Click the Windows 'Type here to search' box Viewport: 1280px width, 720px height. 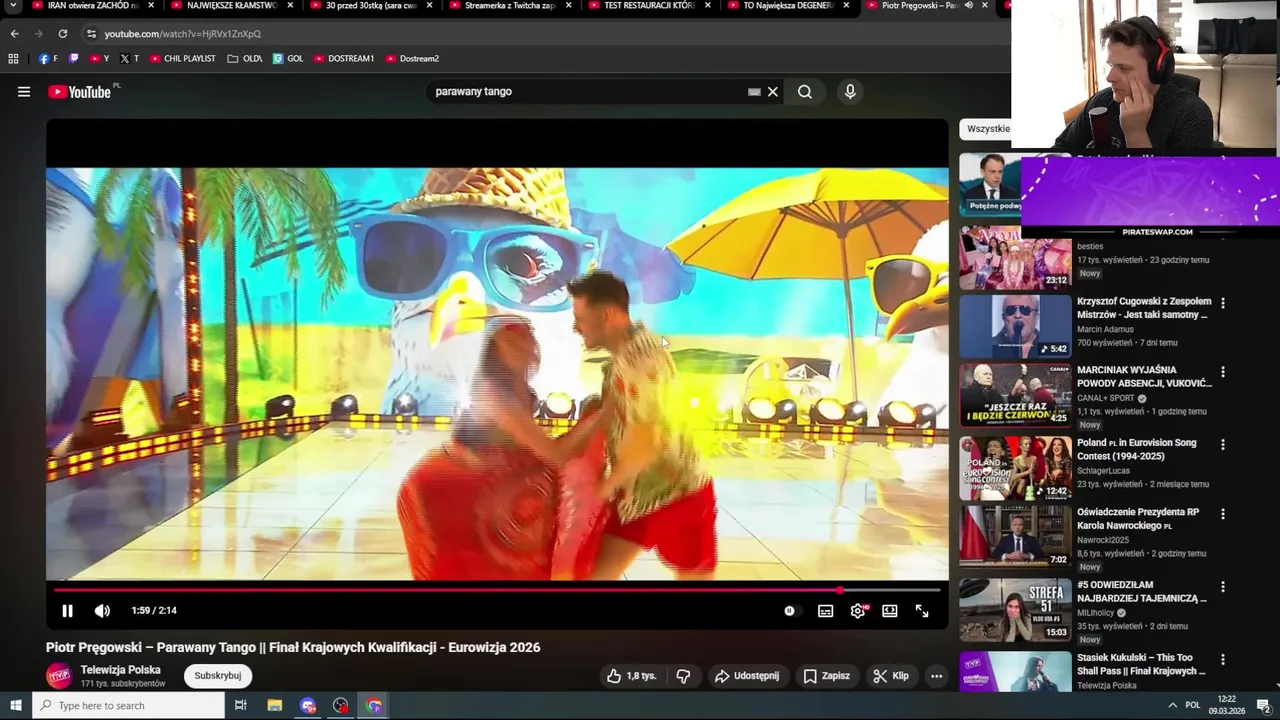(128, 706)
